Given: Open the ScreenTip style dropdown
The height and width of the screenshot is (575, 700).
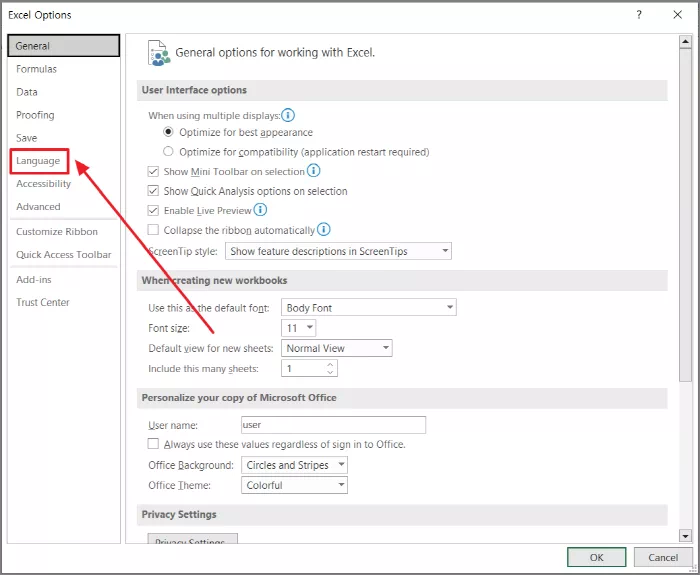Looking at the screenshot, I should tap(338, 251).
